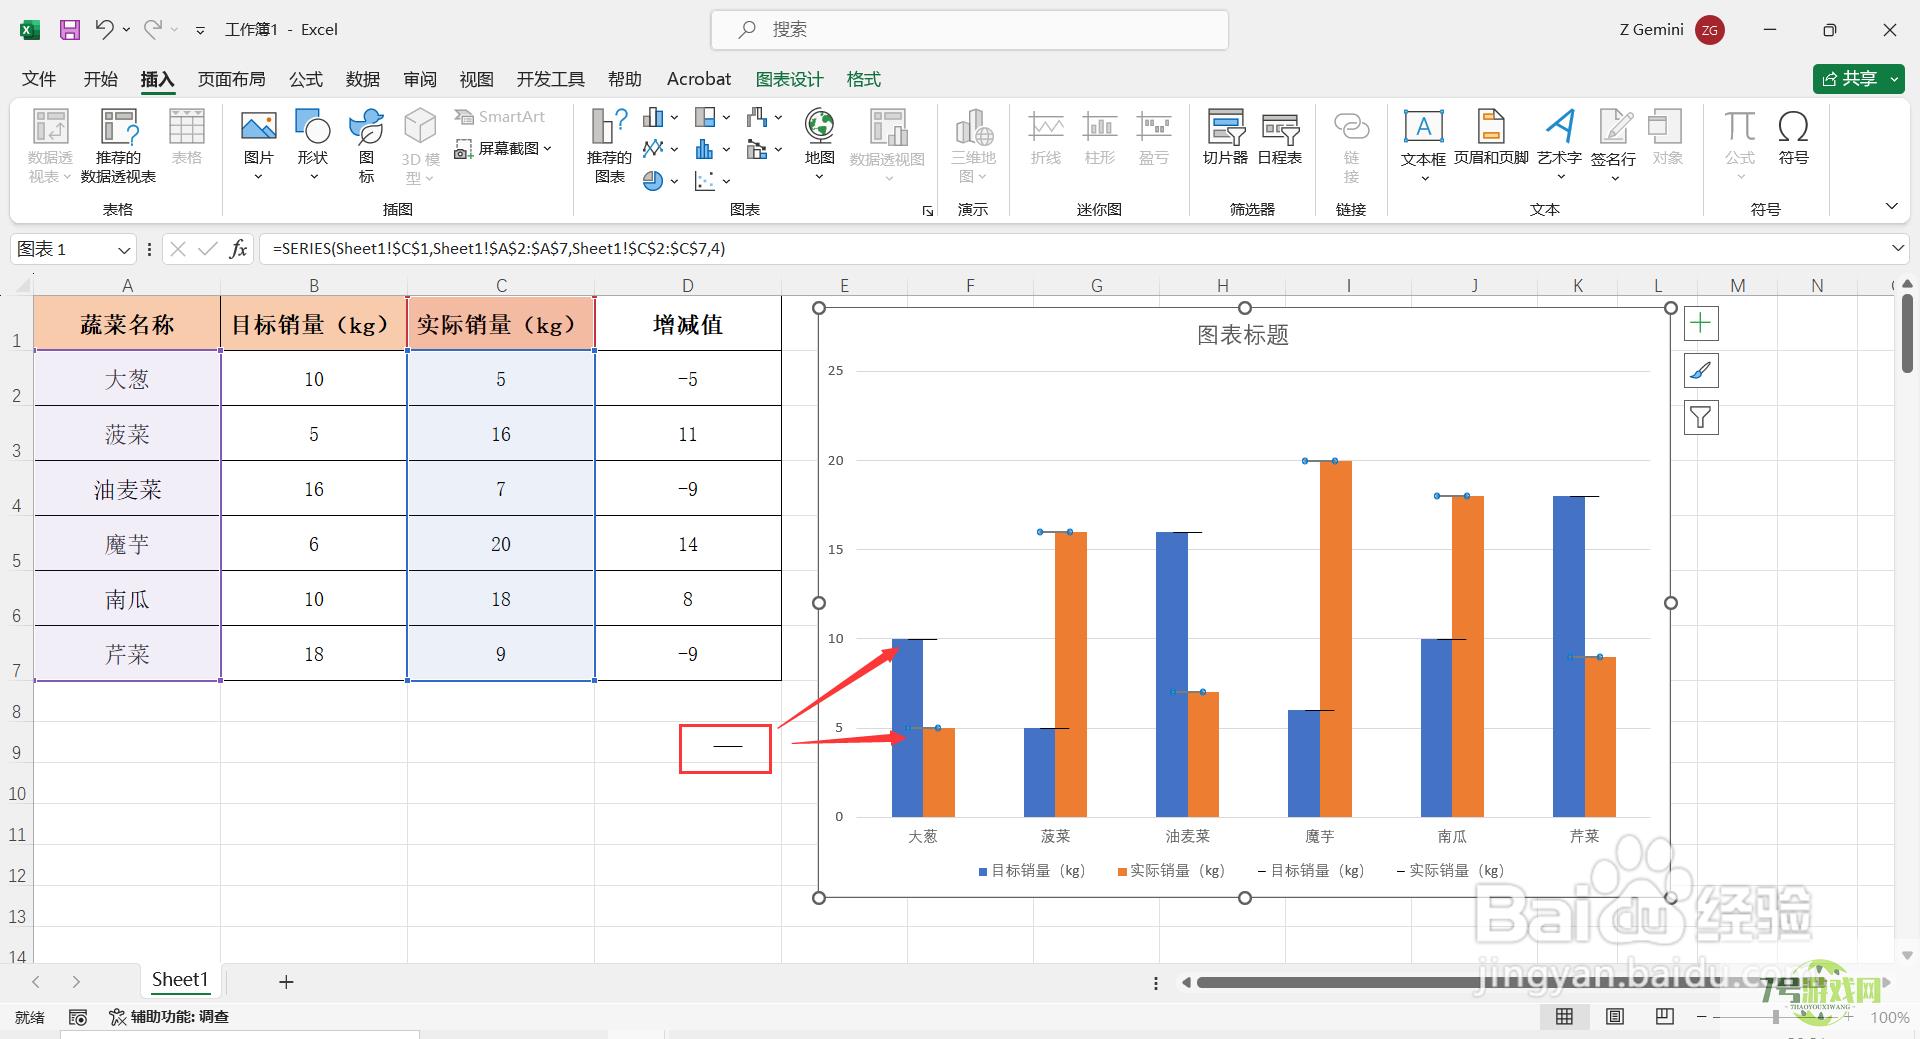The width and height of the screenshot is (1920, 1039).
Task: Switch to Format (格式) tab
Action: point(863,79)
